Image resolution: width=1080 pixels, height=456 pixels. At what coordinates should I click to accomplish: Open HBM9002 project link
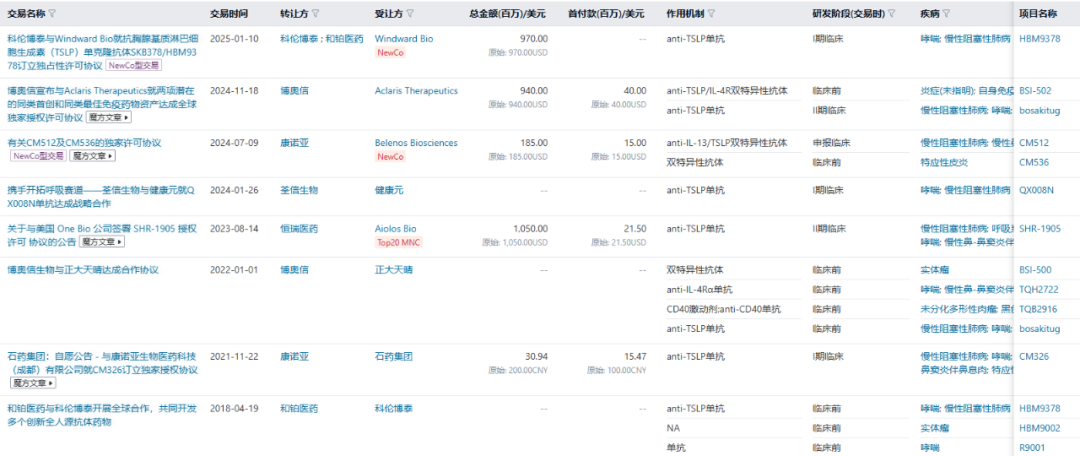[x=1040, y=428]
